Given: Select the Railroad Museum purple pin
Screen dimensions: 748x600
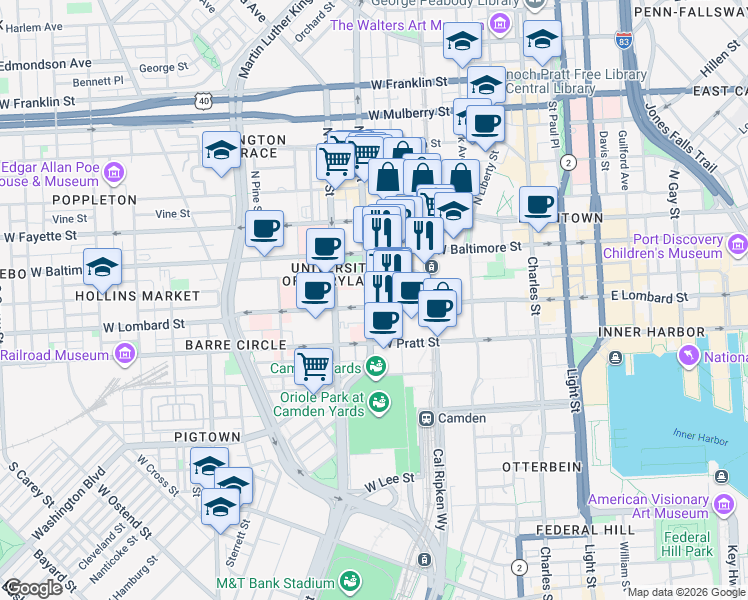Looking at the screenshot, I should coord(125,354).
